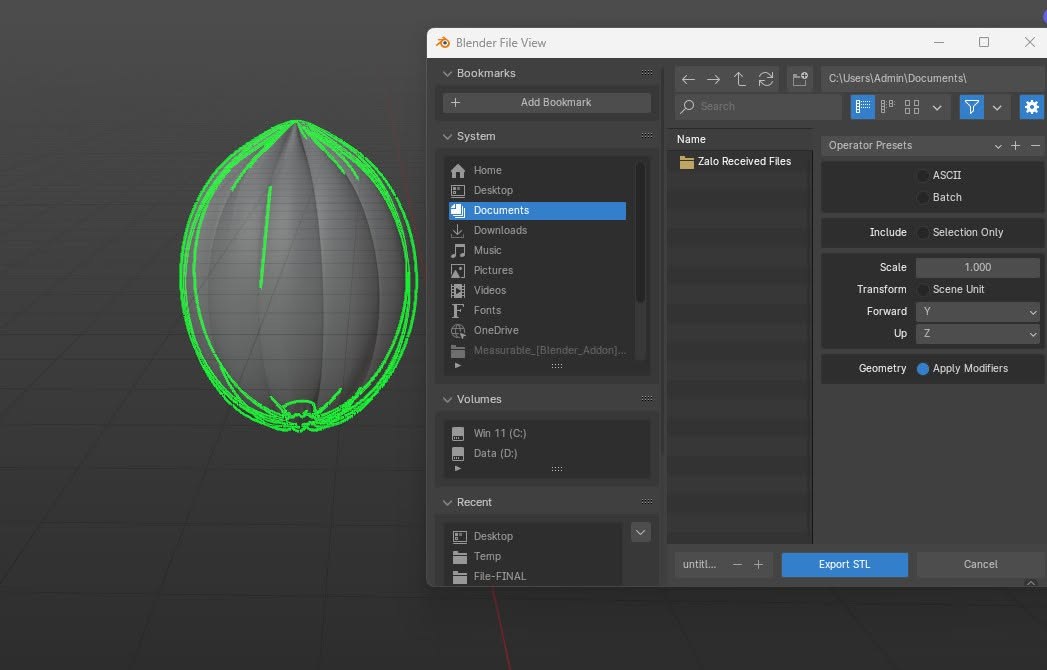Create a new directory icon

click(x=800, y=79)
